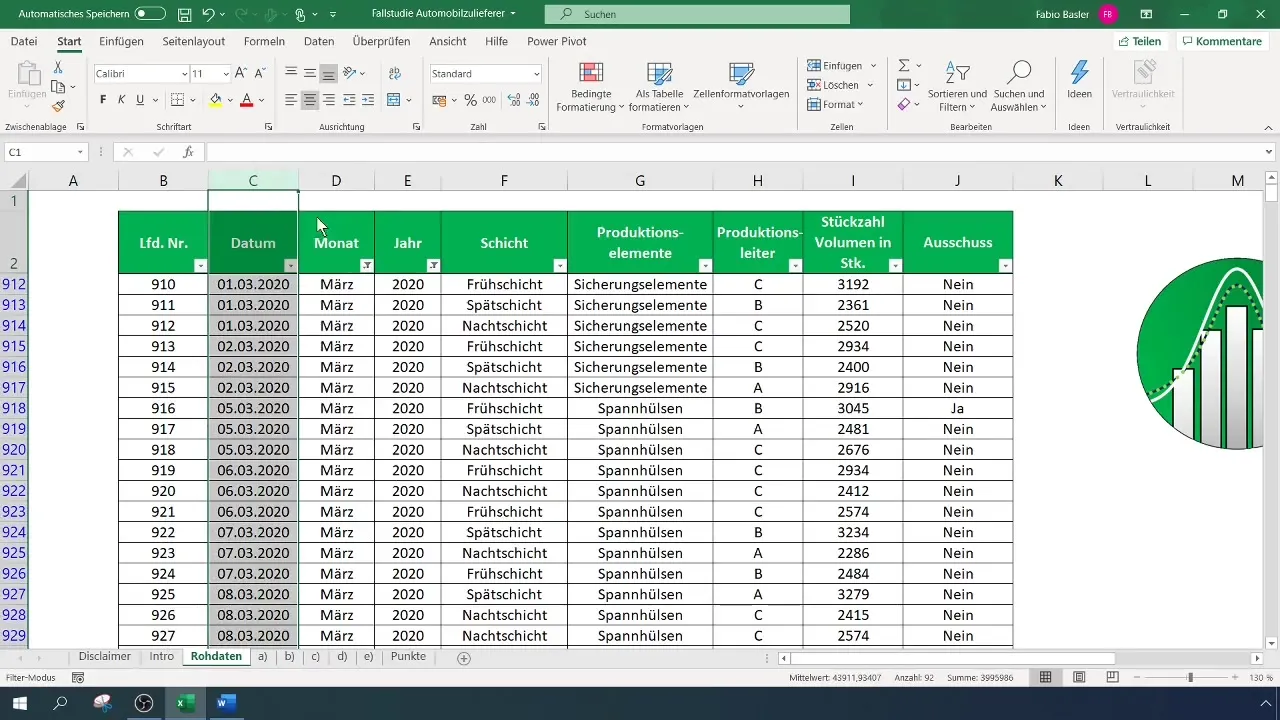
Task: Click the vertical scrollbar down arrow
Action: [x=1271, y=642]
